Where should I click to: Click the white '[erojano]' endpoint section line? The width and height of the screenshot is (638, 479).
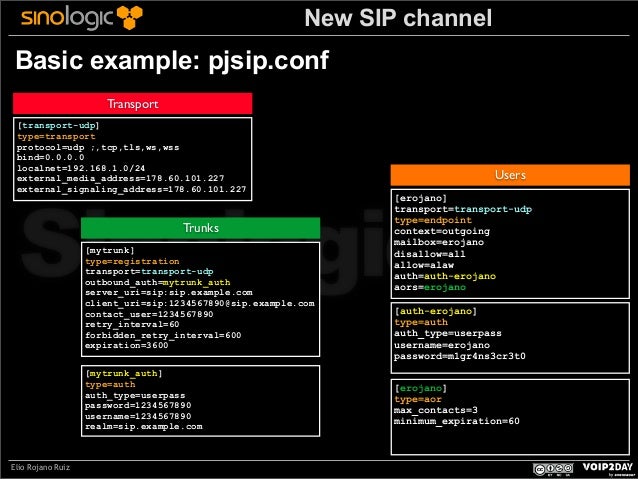421,198
